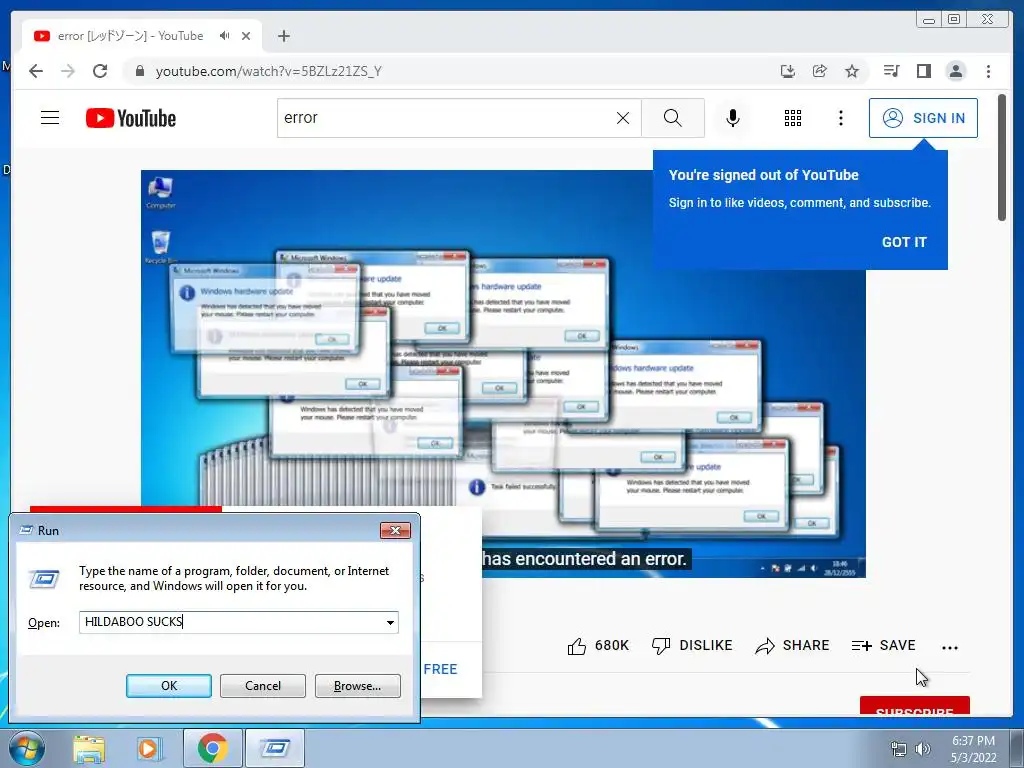Clear the YouTube search box text
Screen dimensions: 1024x768
tap(623, 118)
